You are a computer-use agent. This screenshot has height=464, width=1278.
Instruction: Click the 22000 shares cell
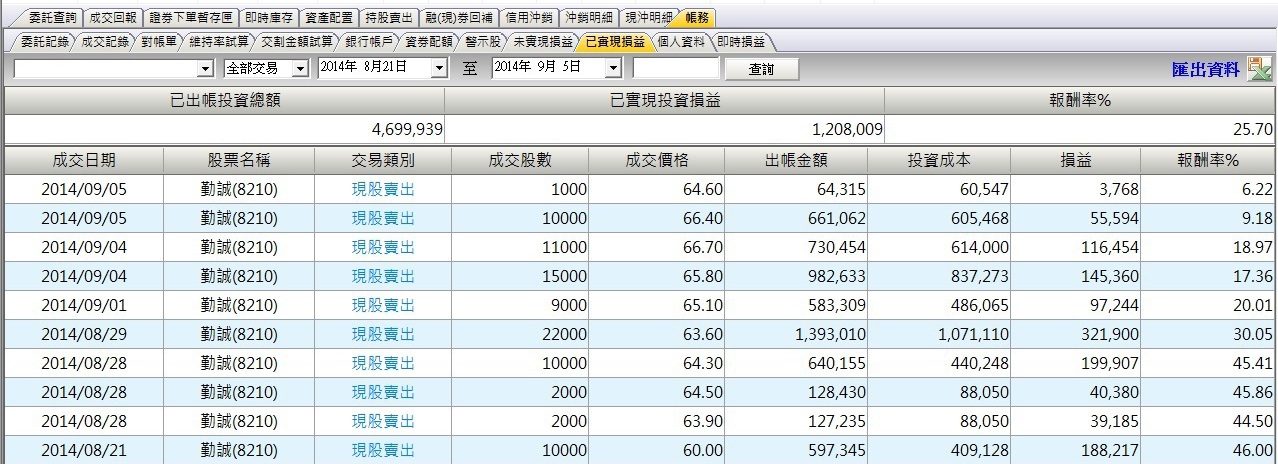[520, 334]
